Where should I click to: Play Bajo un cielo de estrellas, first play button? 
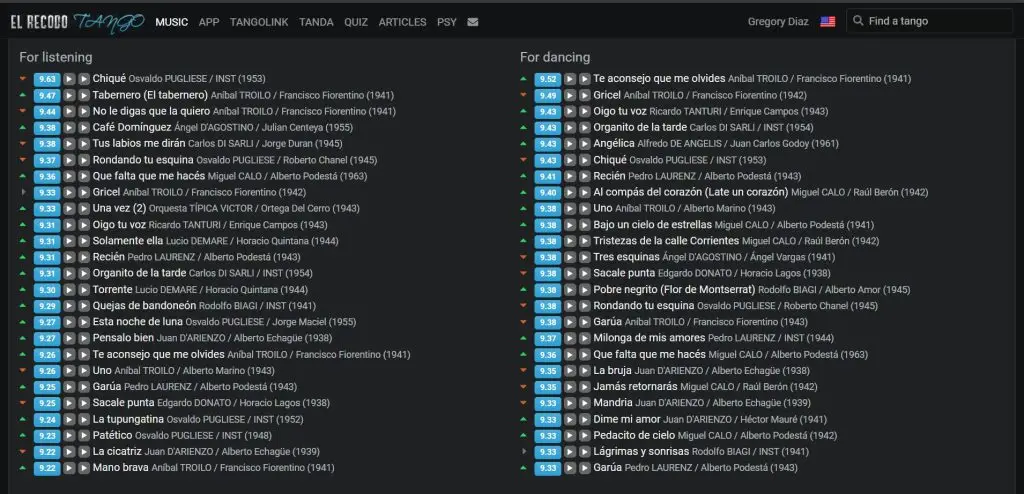pyautogui.click(x=570, y=225)
